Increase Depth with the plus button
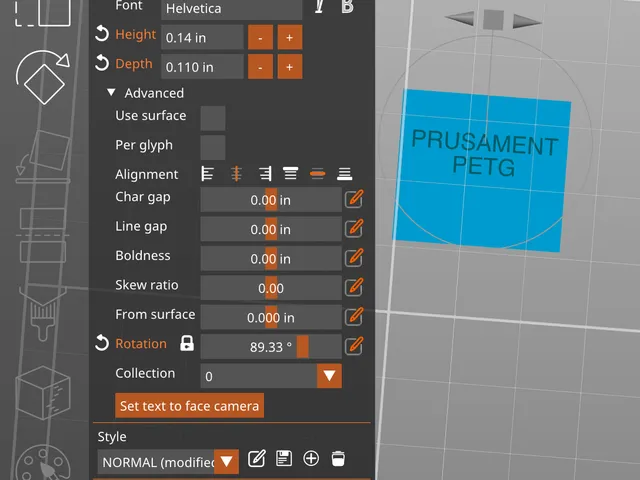Viewport: 640px width, 480px height. 290,67
